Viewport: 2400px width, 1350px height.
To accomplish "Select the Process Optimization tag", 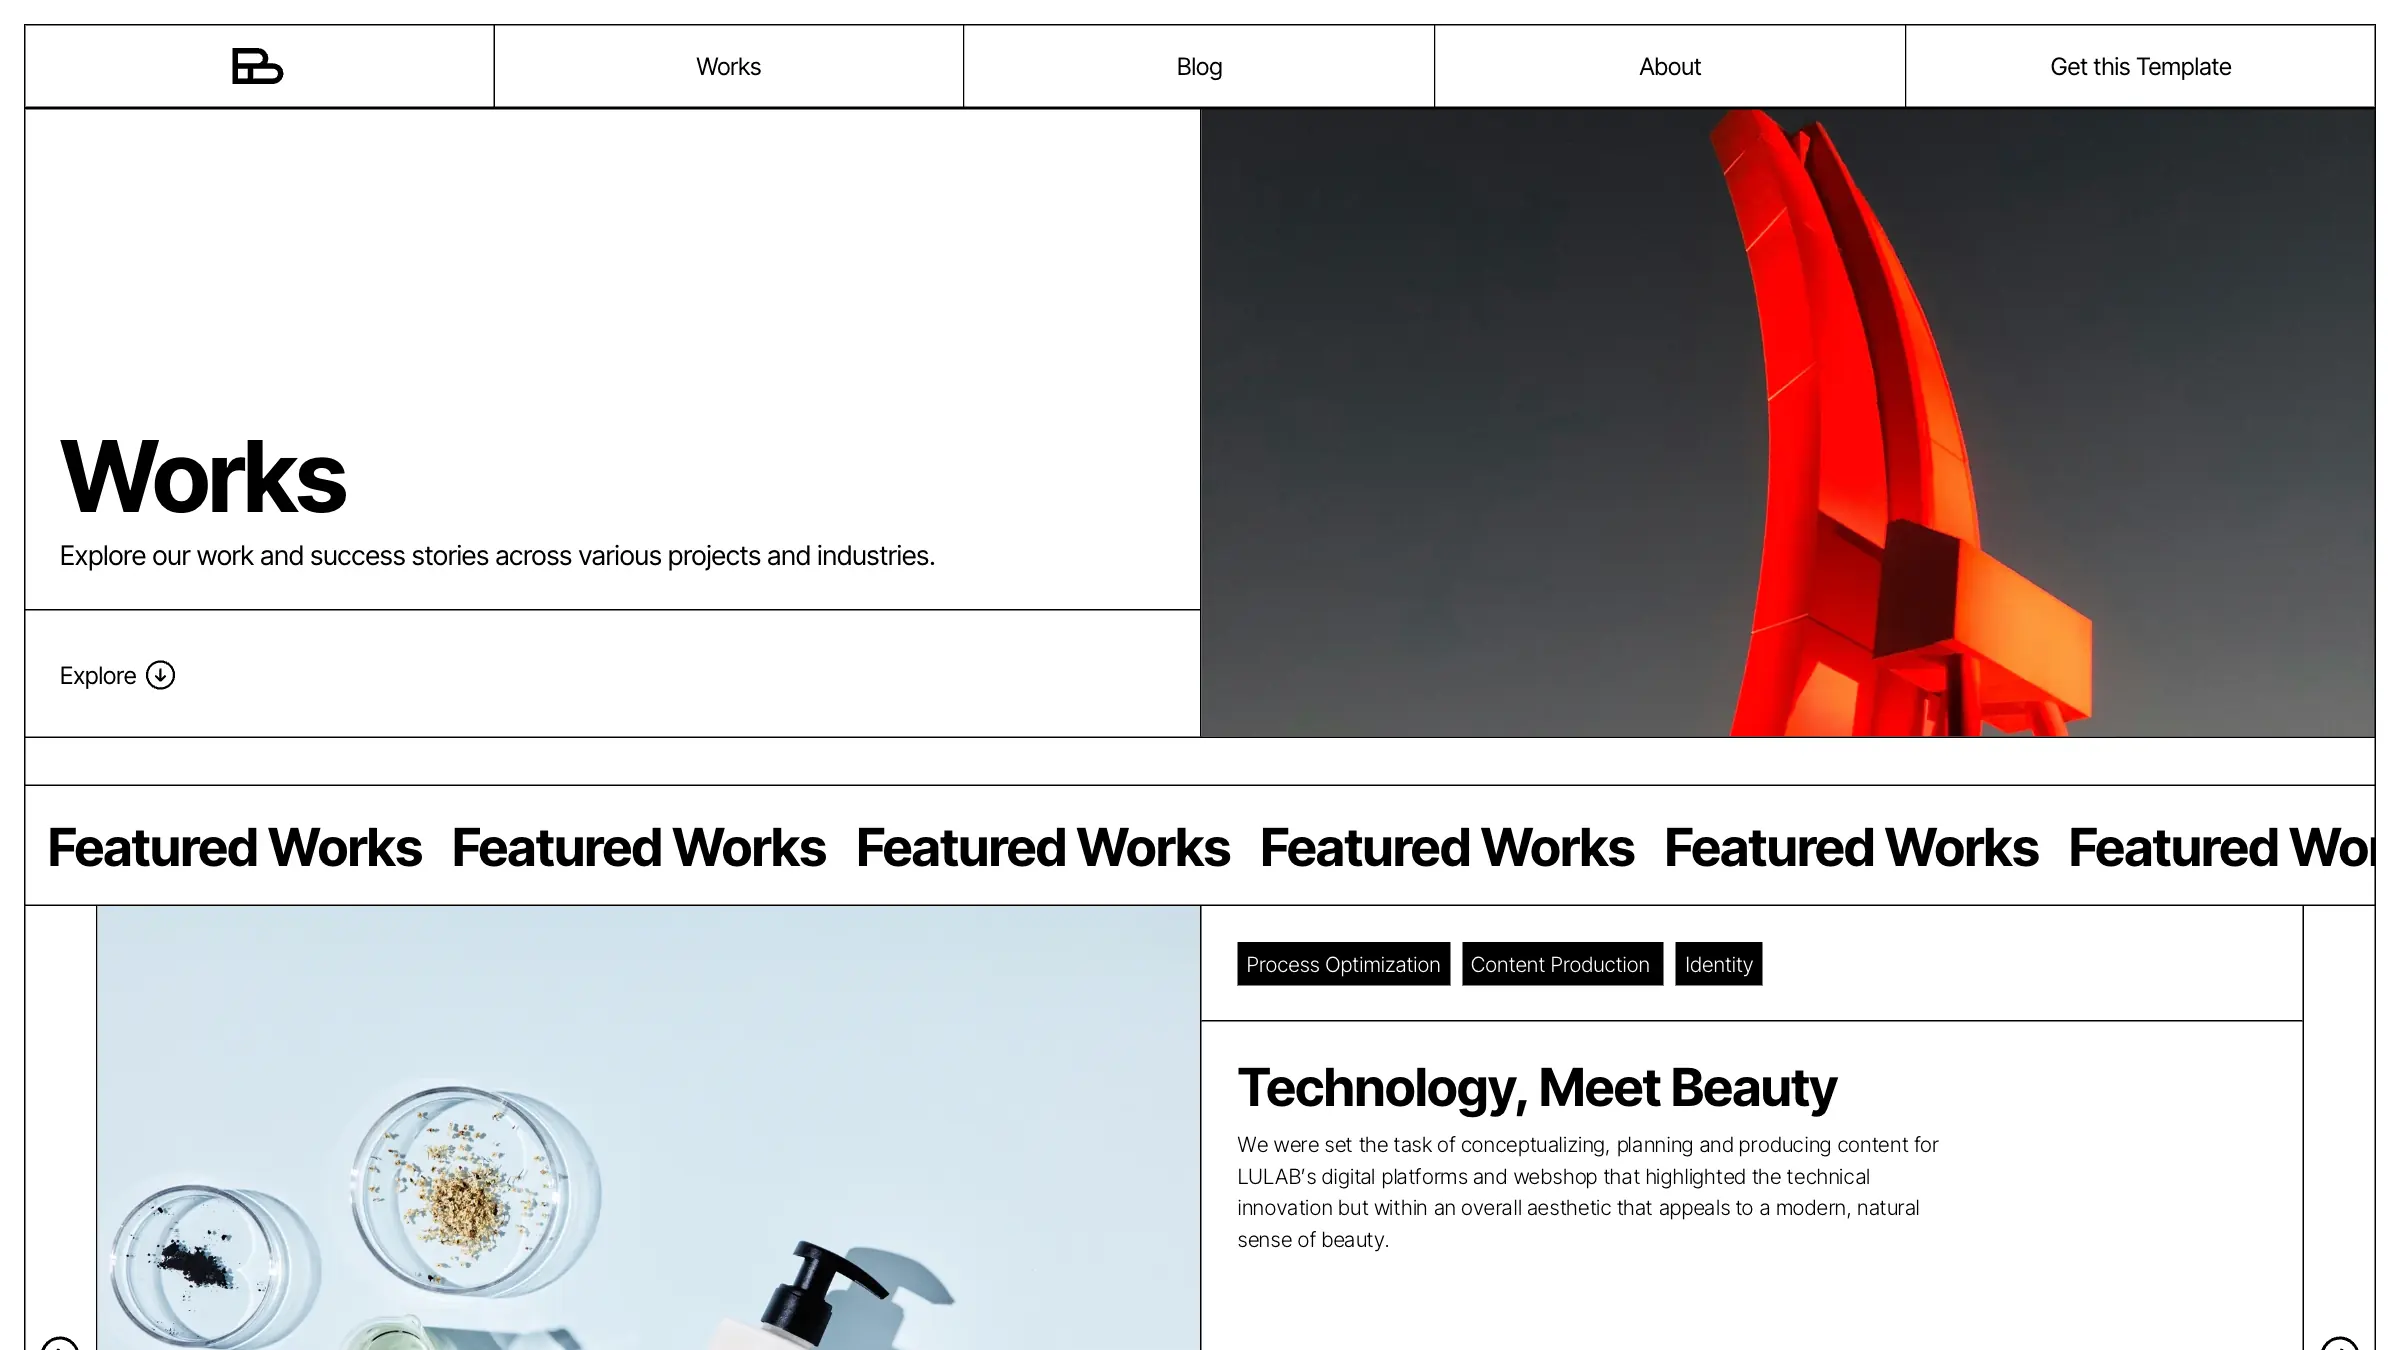I will tap(1343, 964).
